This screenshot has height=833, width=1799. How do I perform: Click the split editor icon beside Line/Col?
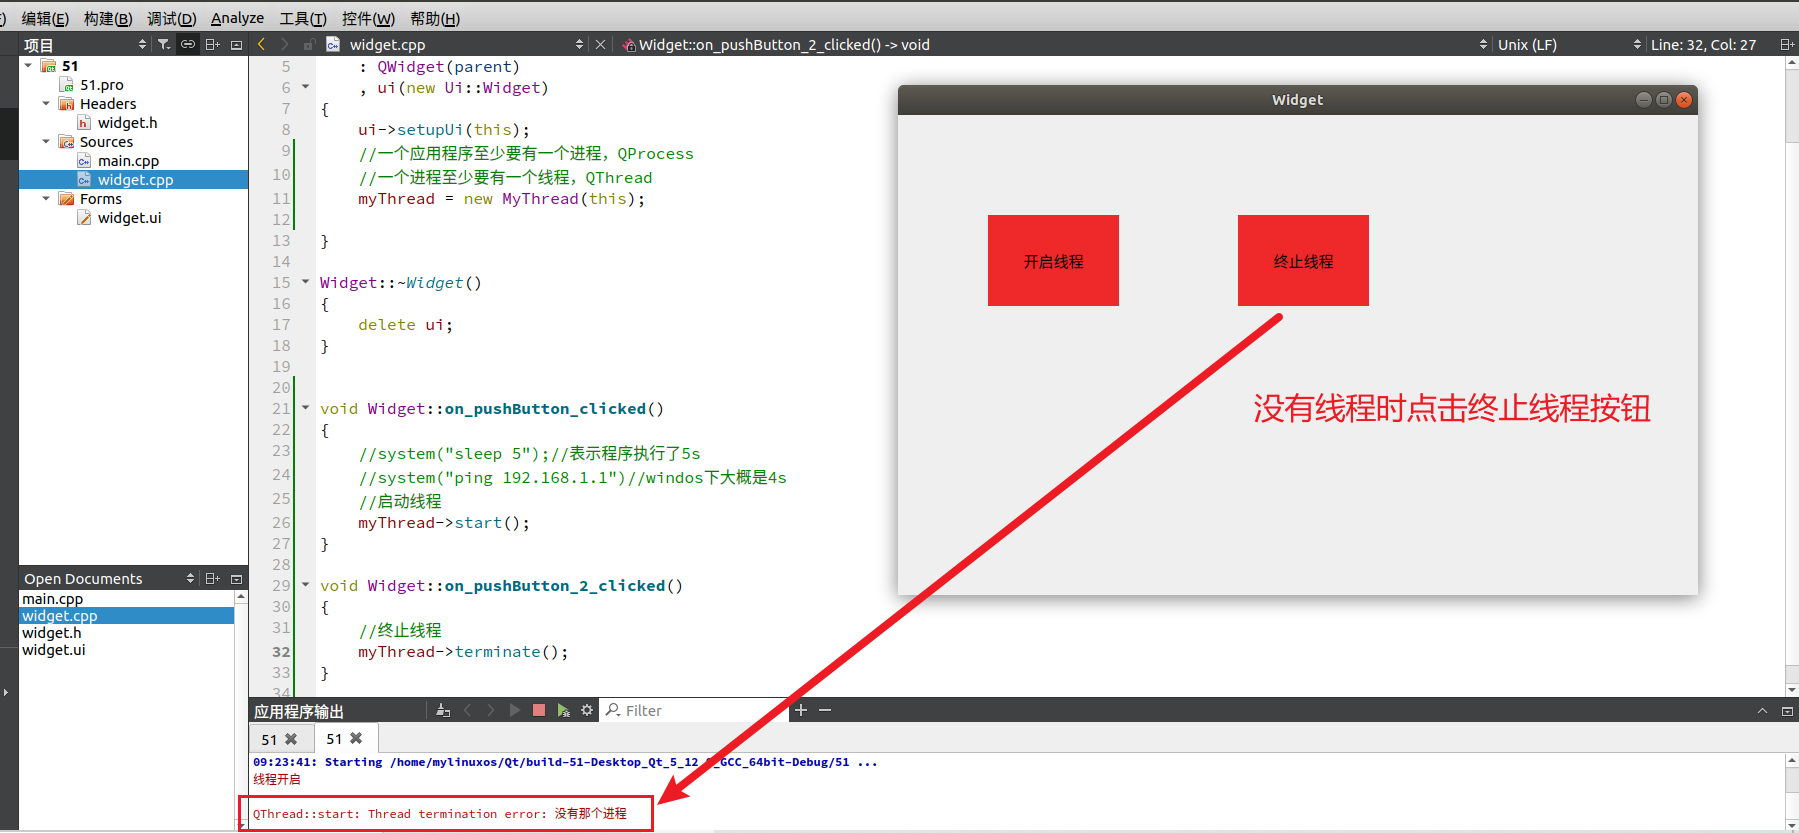(x=1786, y=44)
